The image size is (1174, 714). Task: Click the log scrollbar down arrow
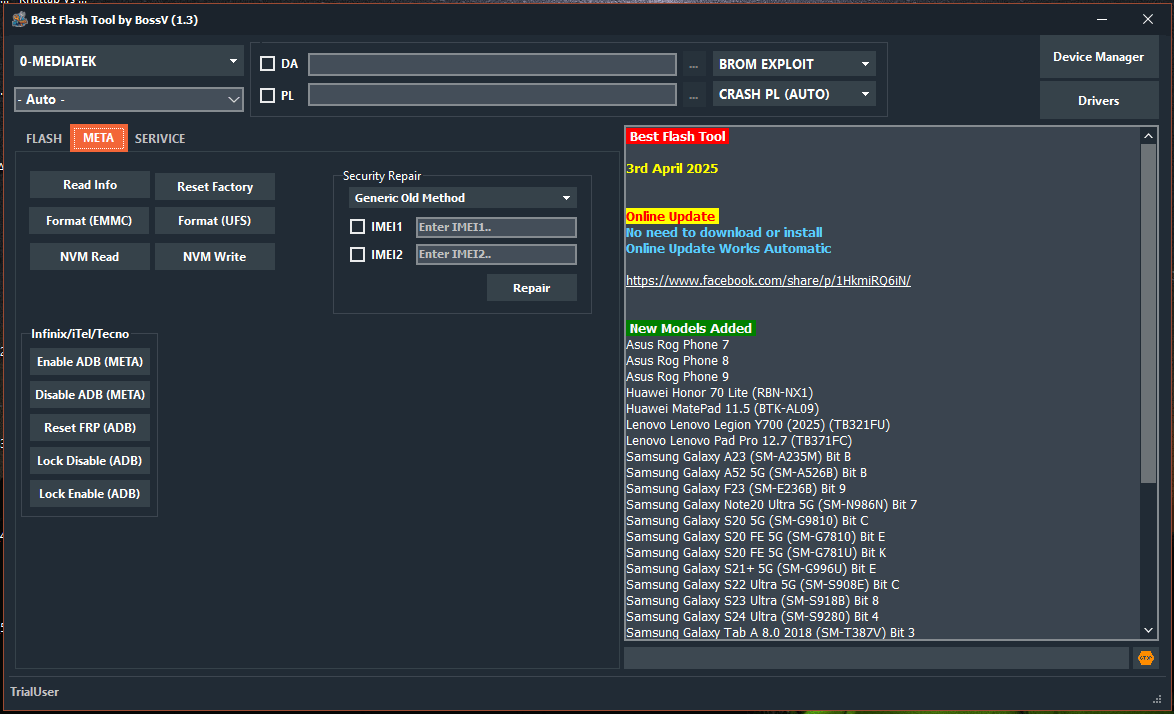tap(1149, 631)
